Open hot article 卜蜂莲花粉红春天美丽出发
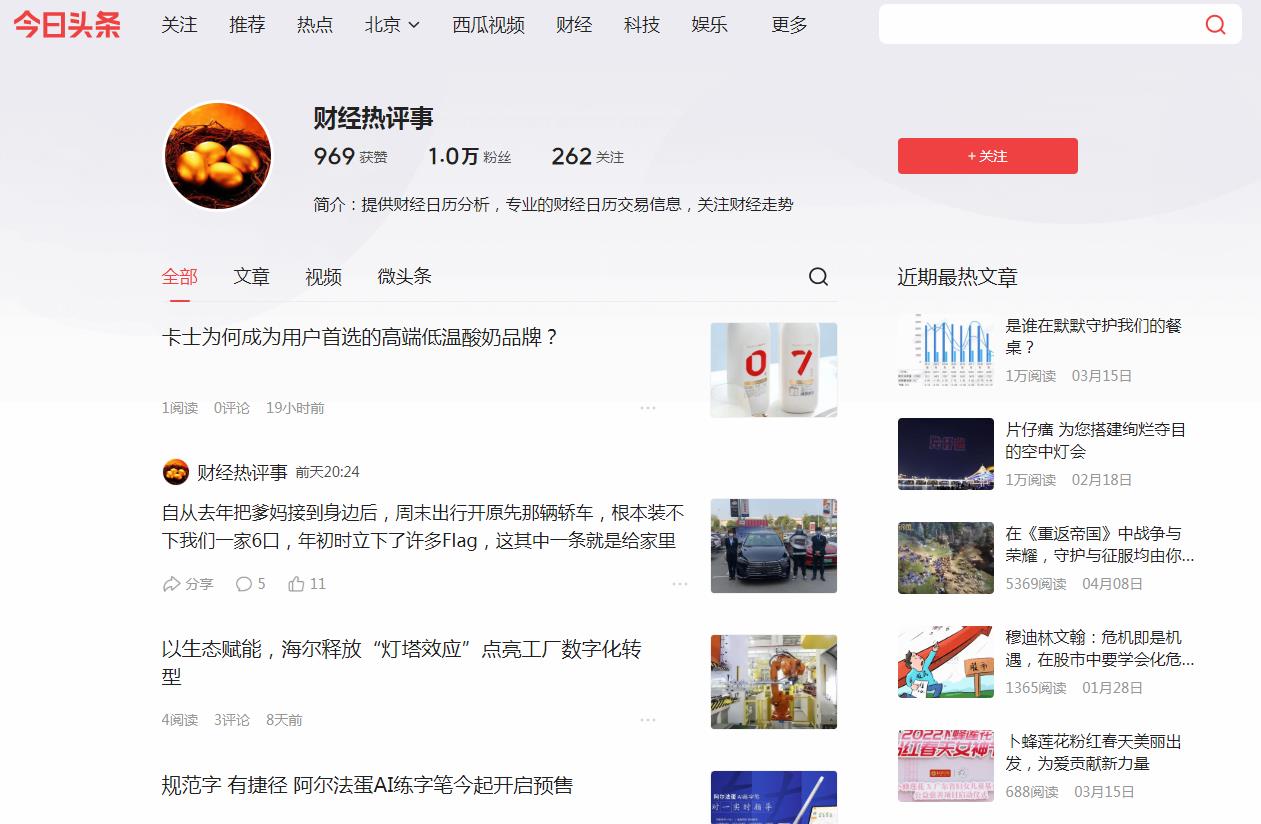 [x=1094, y=753]
